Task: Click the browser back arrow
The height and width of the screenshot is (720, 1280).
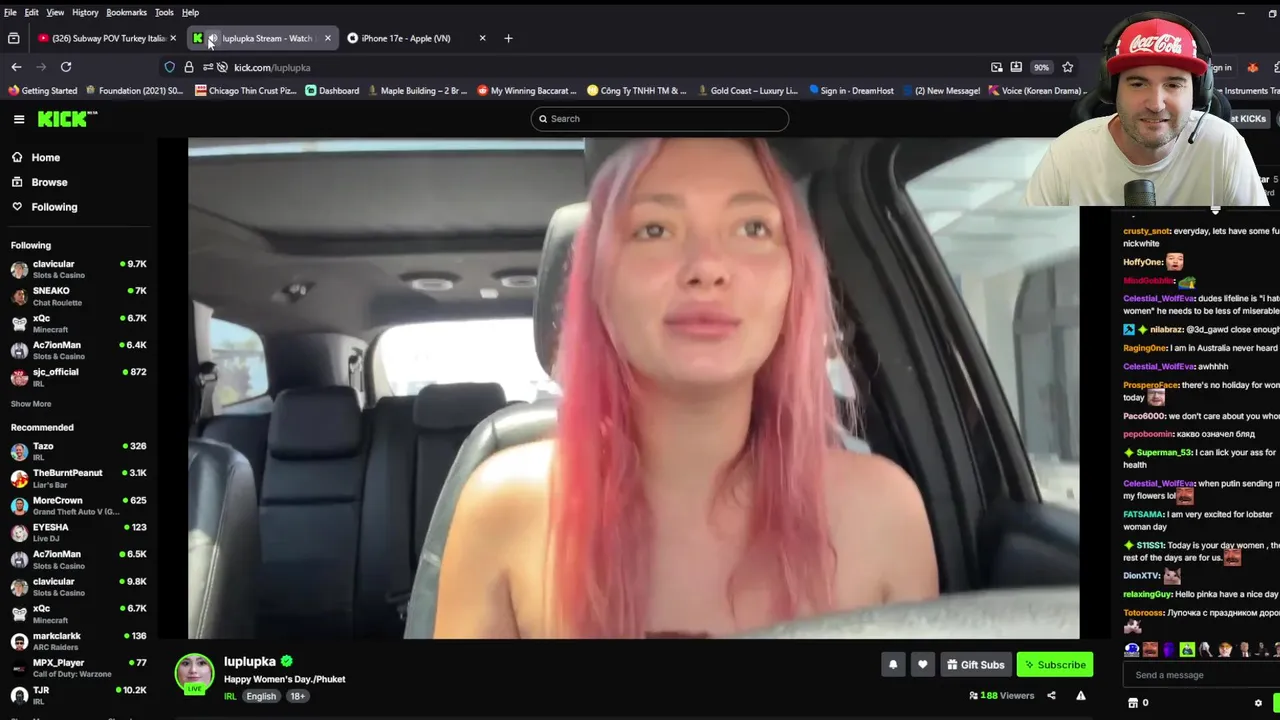Action: (16, 67)
